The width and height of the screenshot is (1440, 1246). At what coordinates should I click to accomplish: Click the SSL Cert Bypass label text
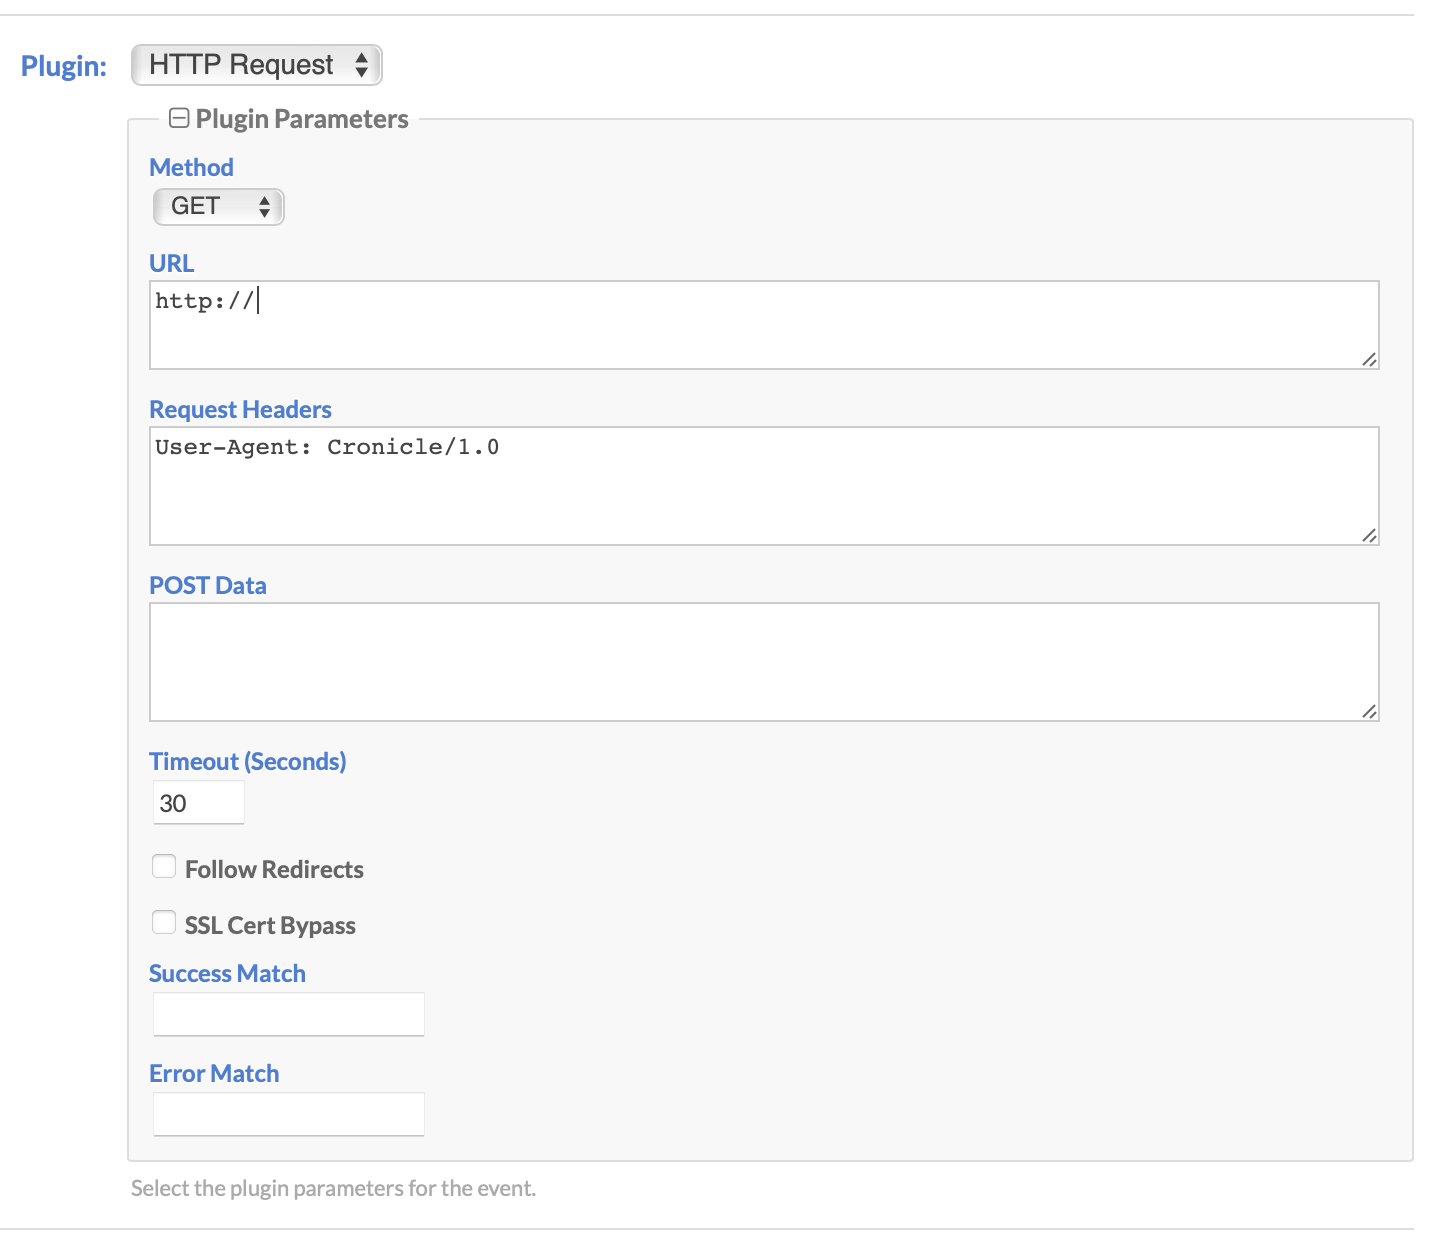(x=270, y=925)
